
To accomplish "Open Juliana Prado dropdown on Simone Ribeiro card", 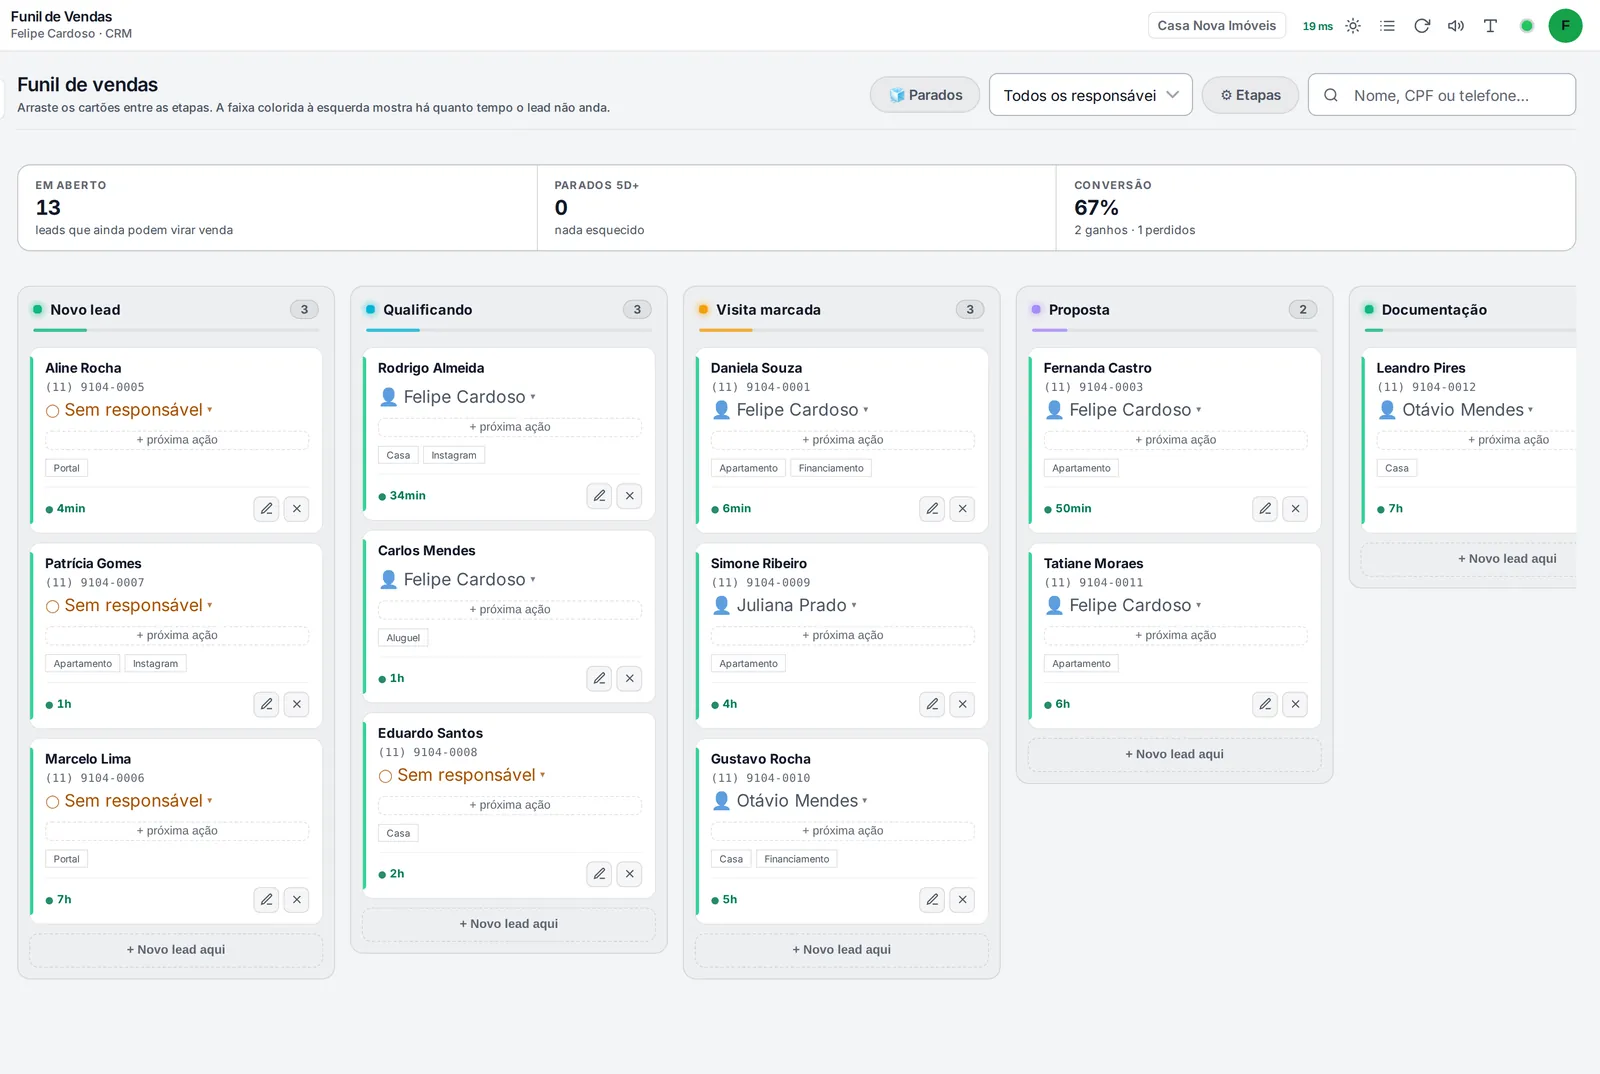I will point(784,606).
